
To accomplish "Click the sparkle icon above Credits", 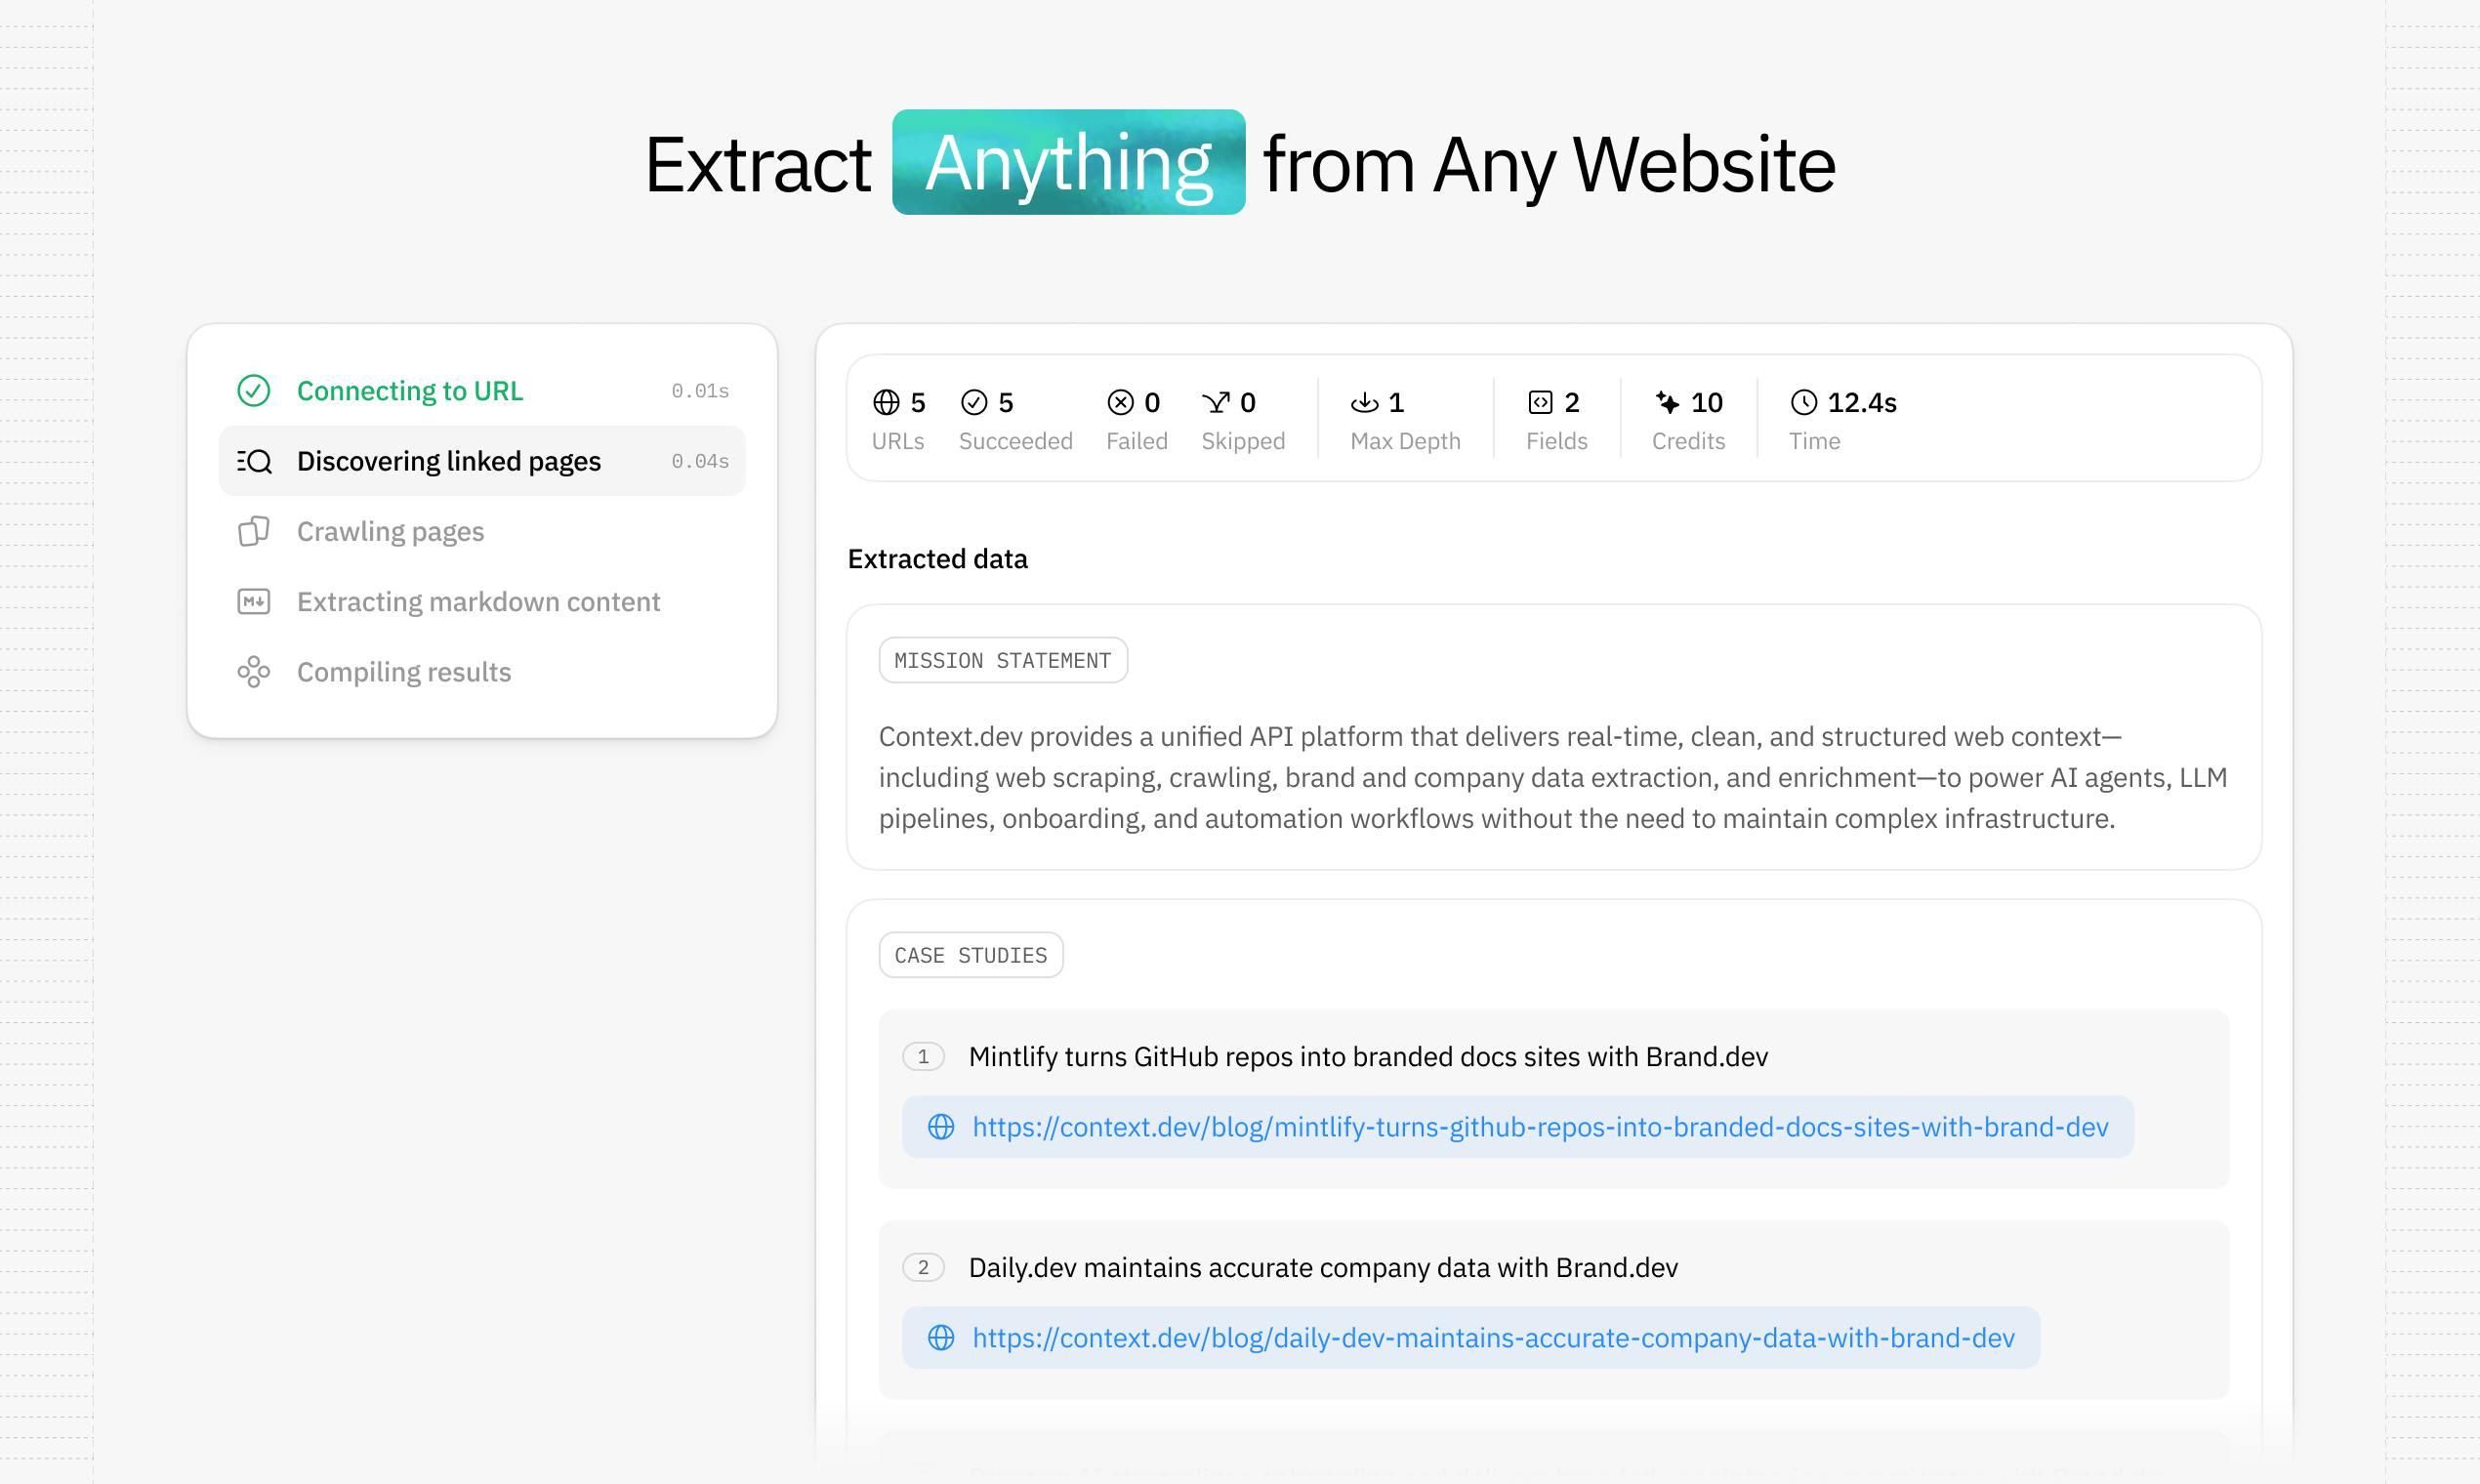I will click(x=1667, y=402).
